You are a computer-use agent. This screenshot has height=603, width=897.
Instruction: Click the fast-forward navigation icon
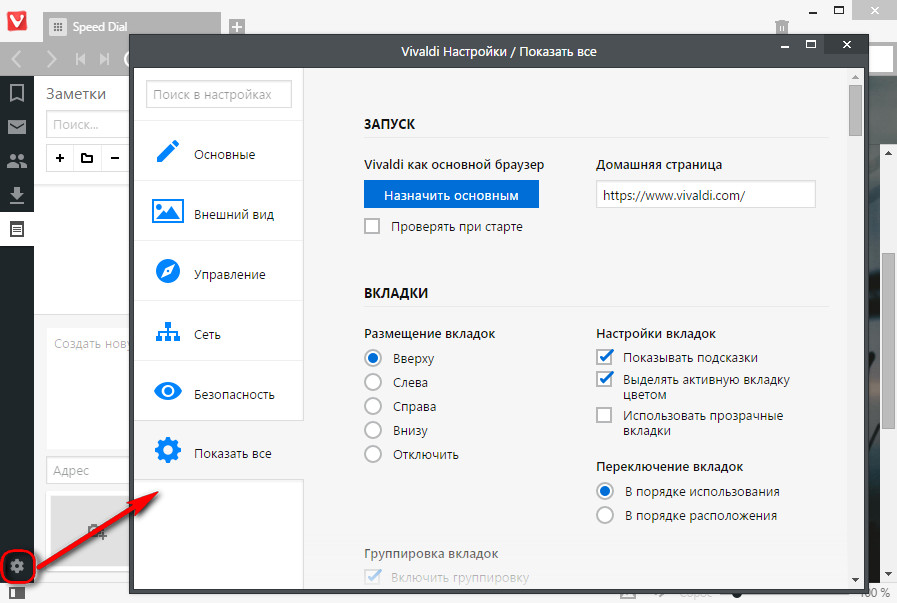tap(104, 59)
